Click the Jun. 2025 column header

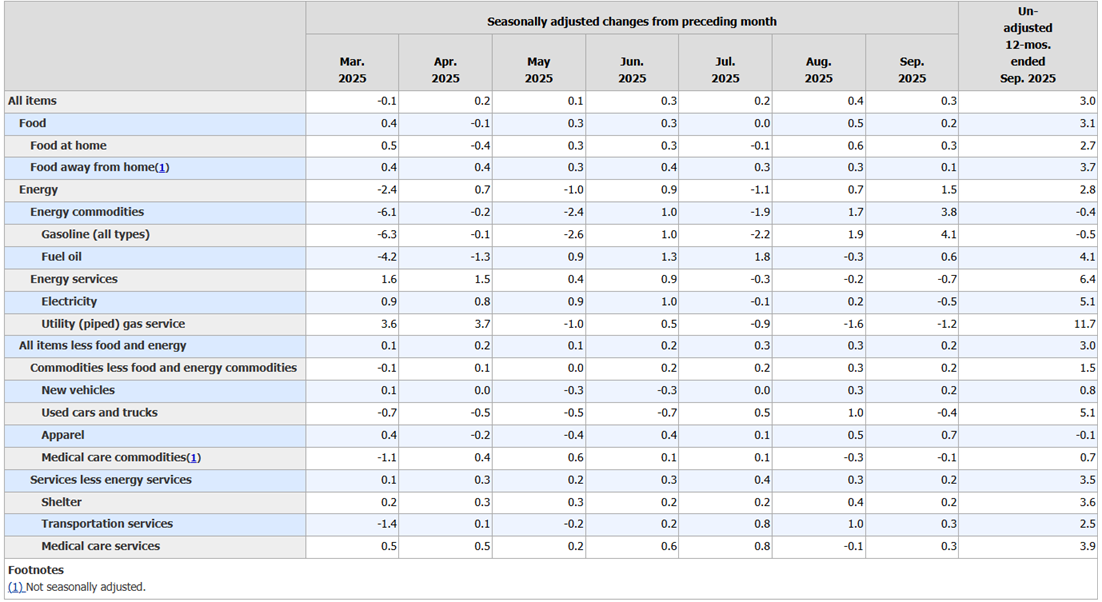click(632, 70)
